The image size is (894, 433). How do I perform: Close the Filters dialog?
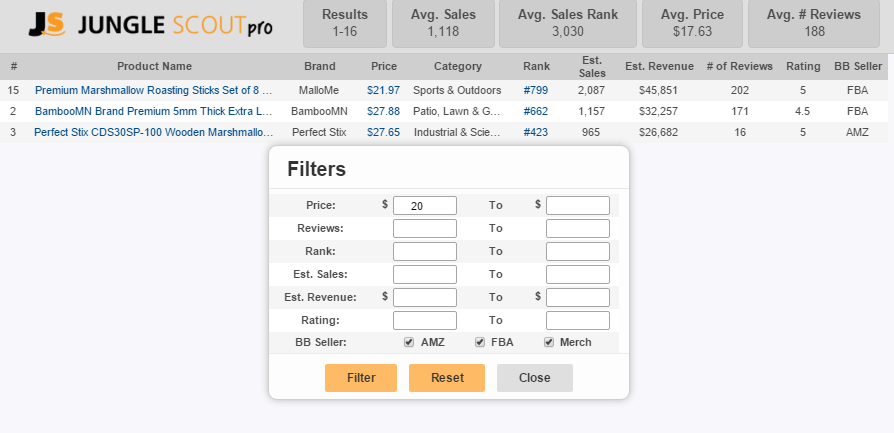point(535,378)
